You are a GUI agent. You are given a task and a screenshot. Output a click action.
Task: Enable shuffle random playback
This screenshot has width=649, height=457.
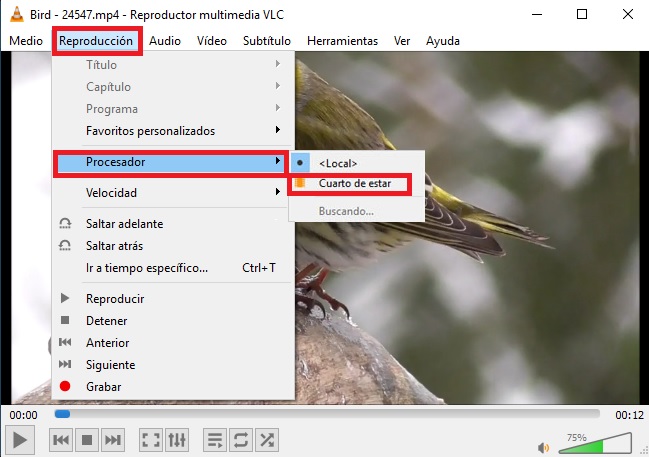[267, 440]
